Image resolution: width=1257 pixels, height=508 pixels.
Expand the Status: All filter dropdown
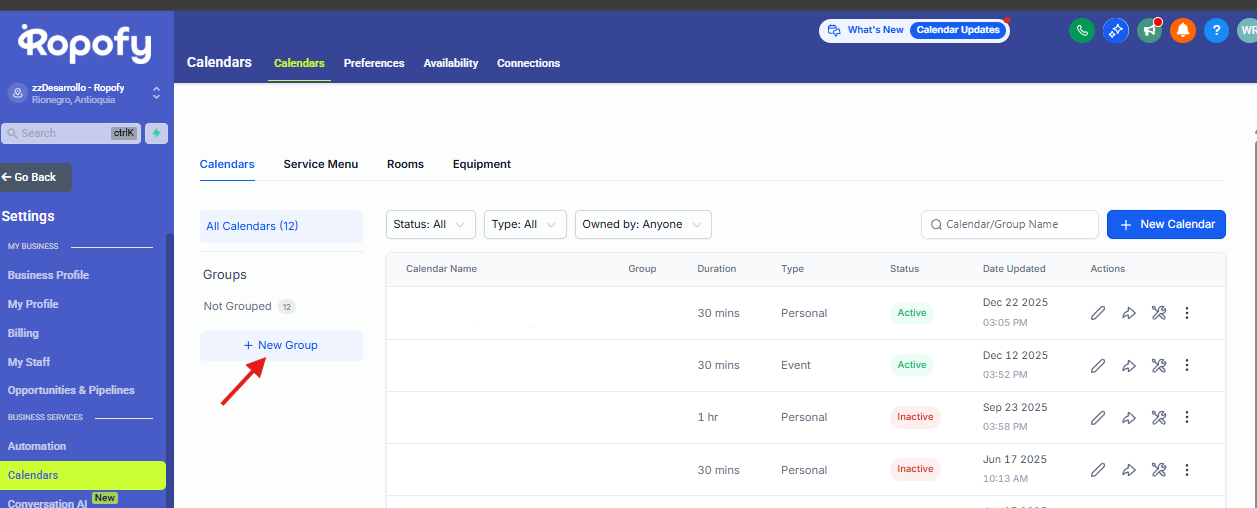[x=430, y=225]
